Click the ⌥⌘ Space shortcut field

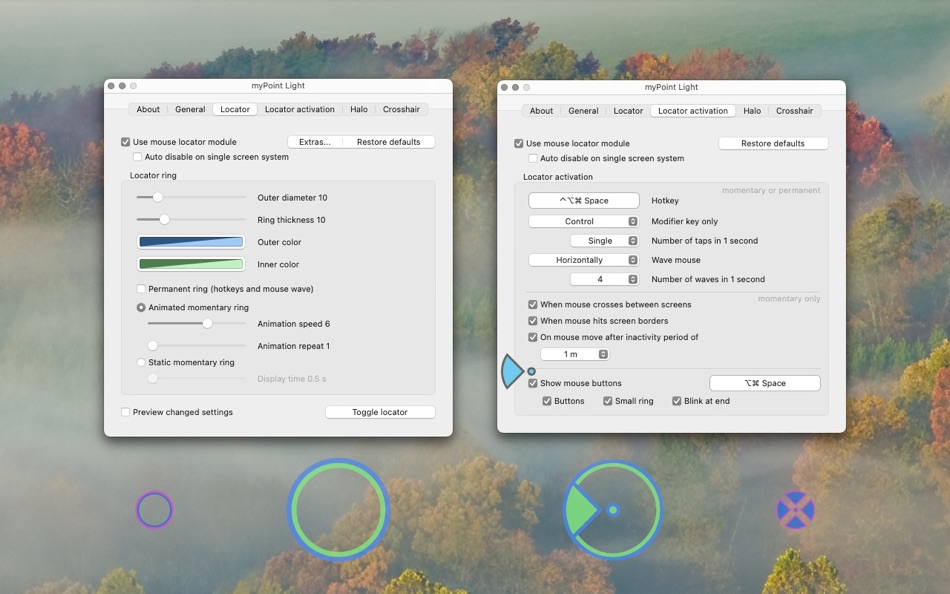[765, 383]
